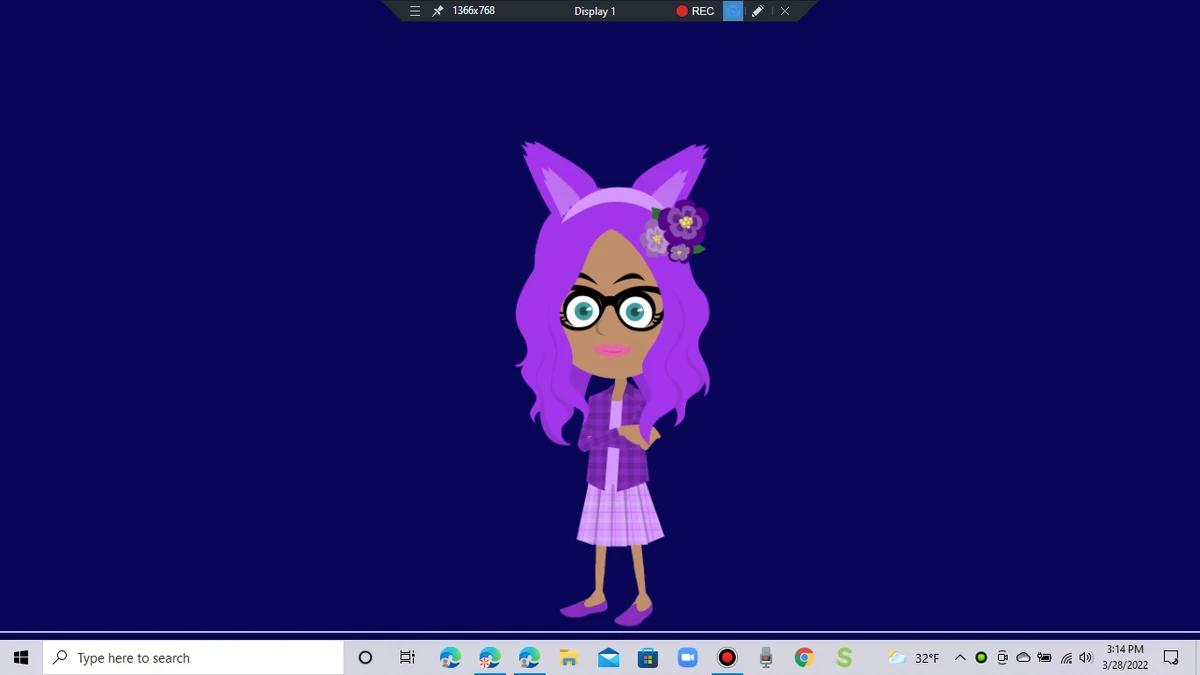Open OneDrive from the system tray

1023,658
